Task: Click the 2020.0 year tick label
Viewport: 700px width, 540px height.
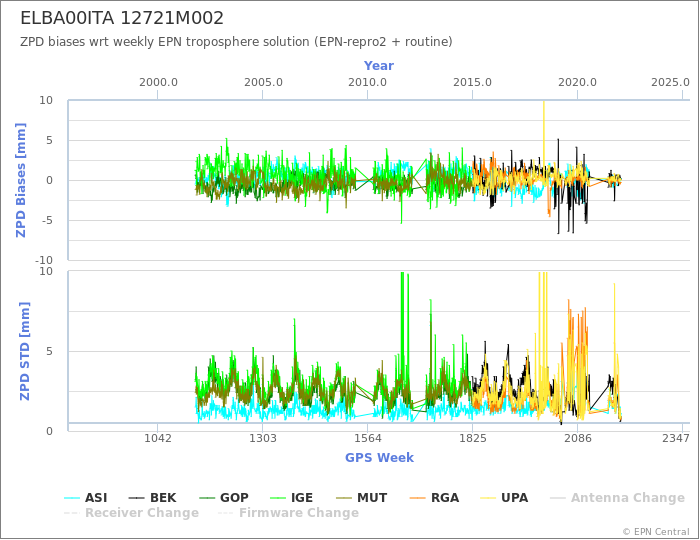Action: [x=577, y=83]
